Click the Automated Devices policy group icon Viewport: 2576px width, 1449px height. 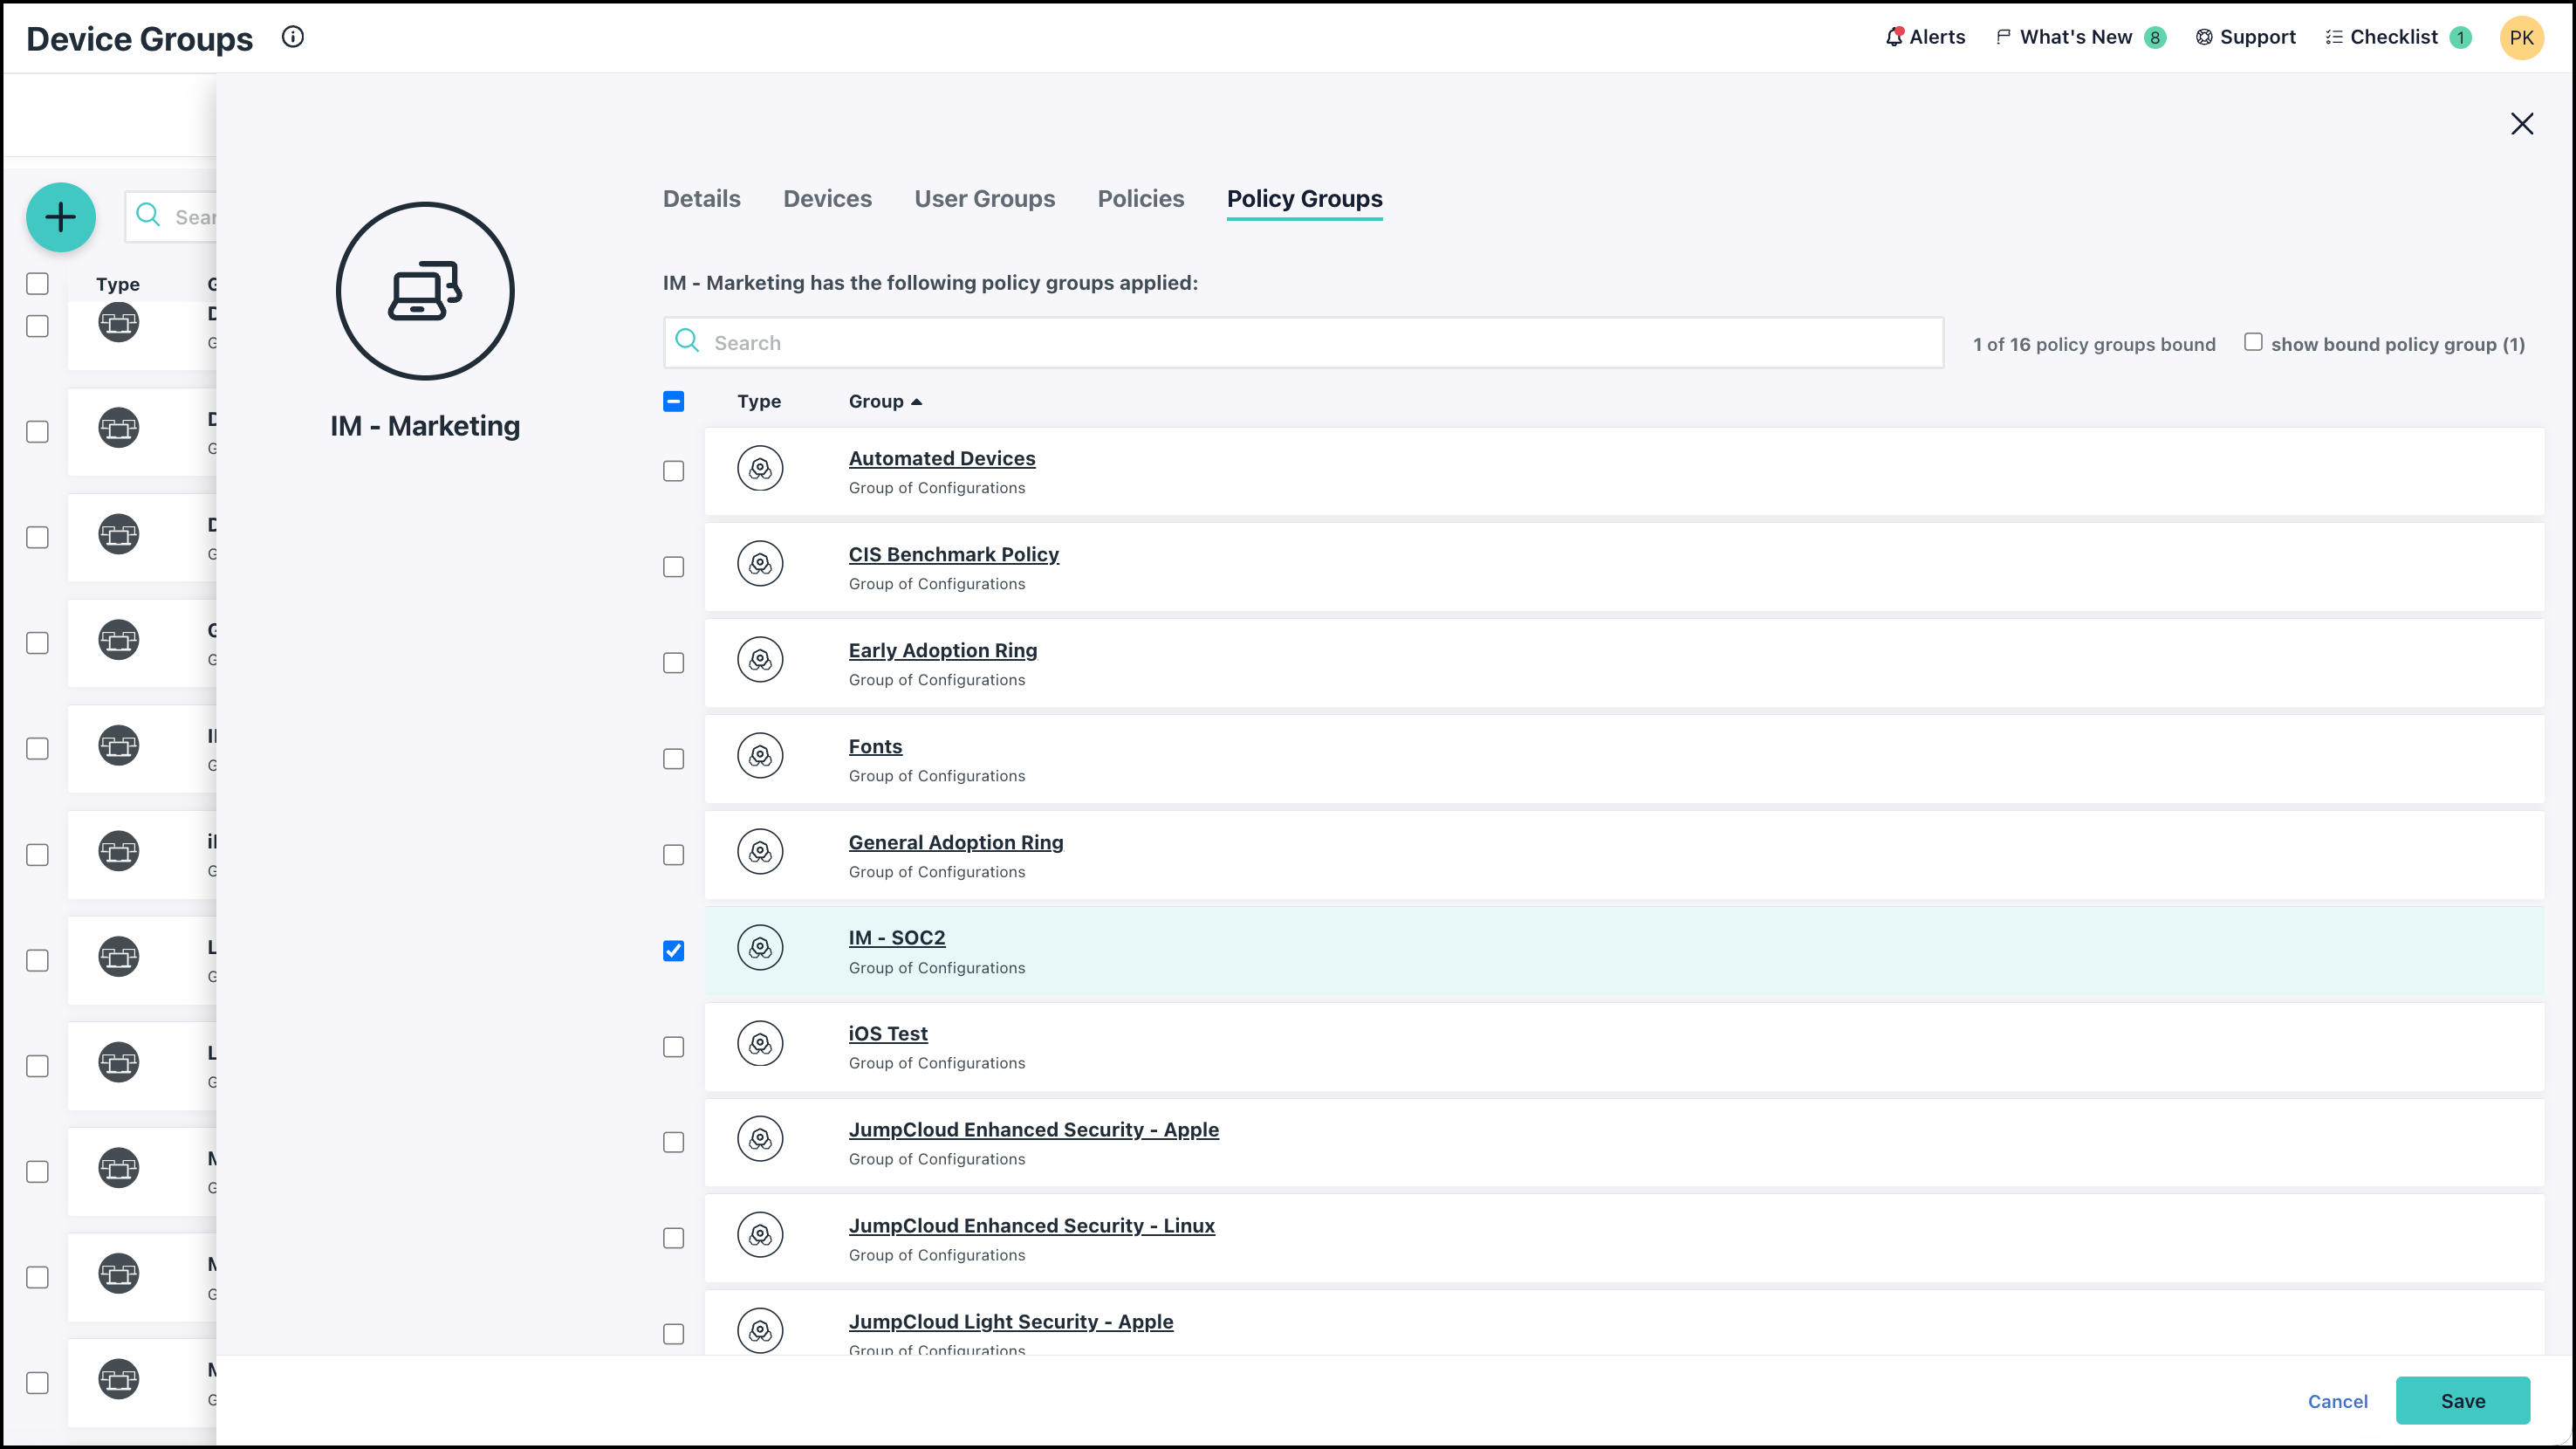760,469
